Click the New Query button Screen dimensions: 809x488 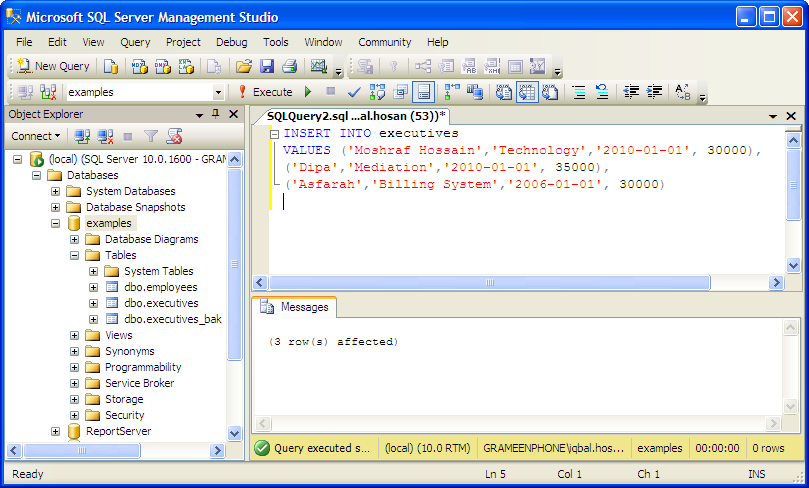click(x=53, y=66)
